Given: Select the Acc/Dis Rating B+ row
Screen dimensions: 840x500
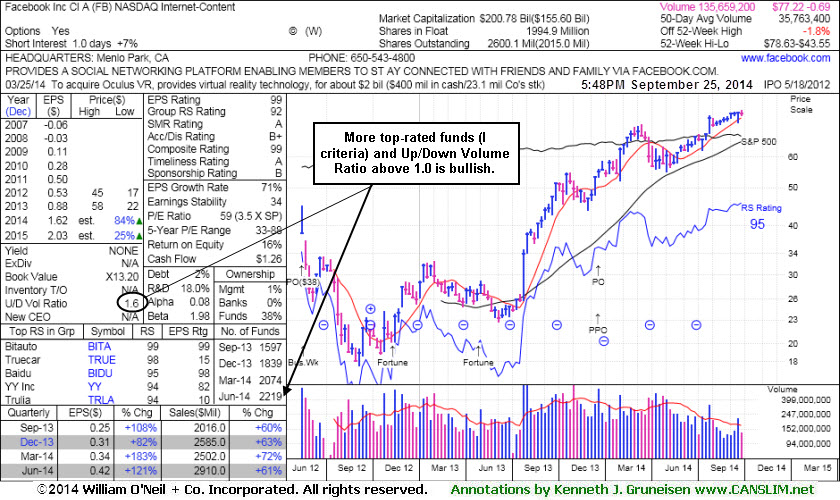Looking at the screenshot, I should pyautogui.click(x=215, y=137).
